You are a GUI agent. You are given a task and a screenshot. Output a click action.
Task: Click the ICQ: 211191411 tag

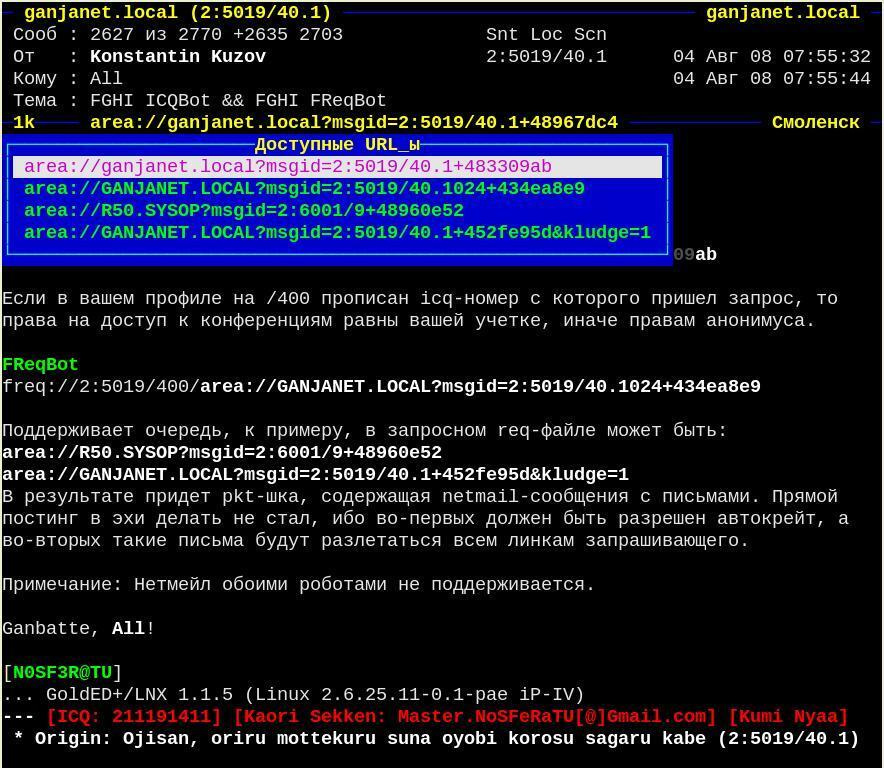tap(134, 717)
